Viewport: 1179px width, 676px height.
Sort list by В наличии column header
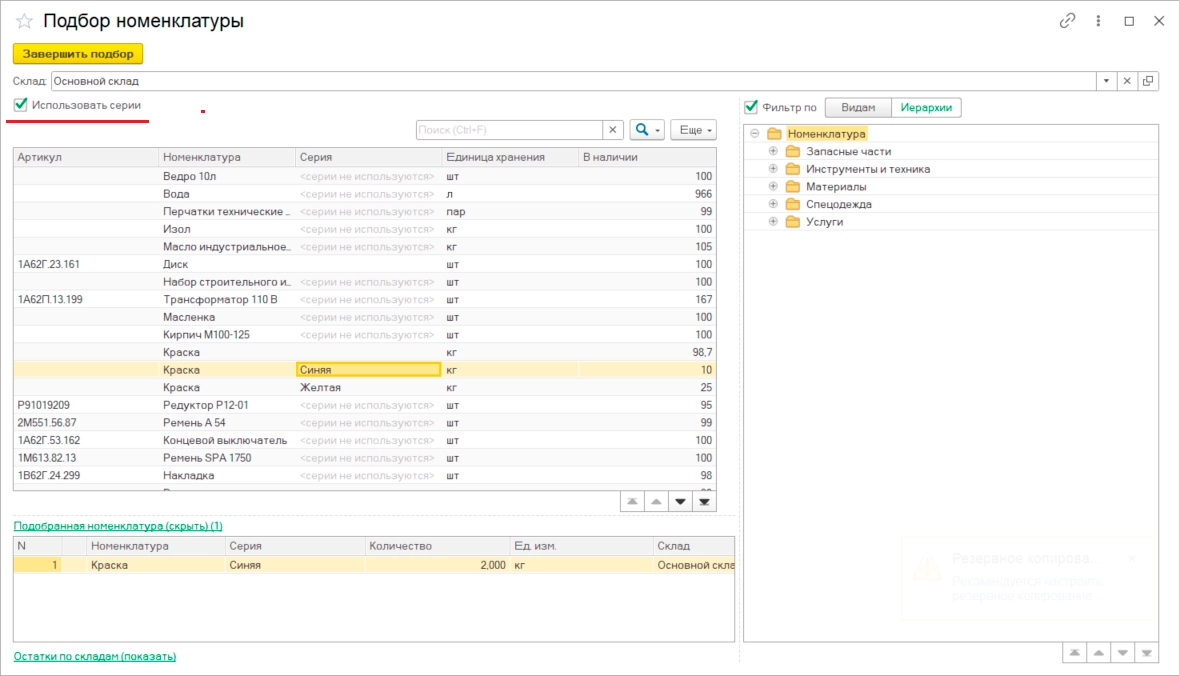coord(647,157)
